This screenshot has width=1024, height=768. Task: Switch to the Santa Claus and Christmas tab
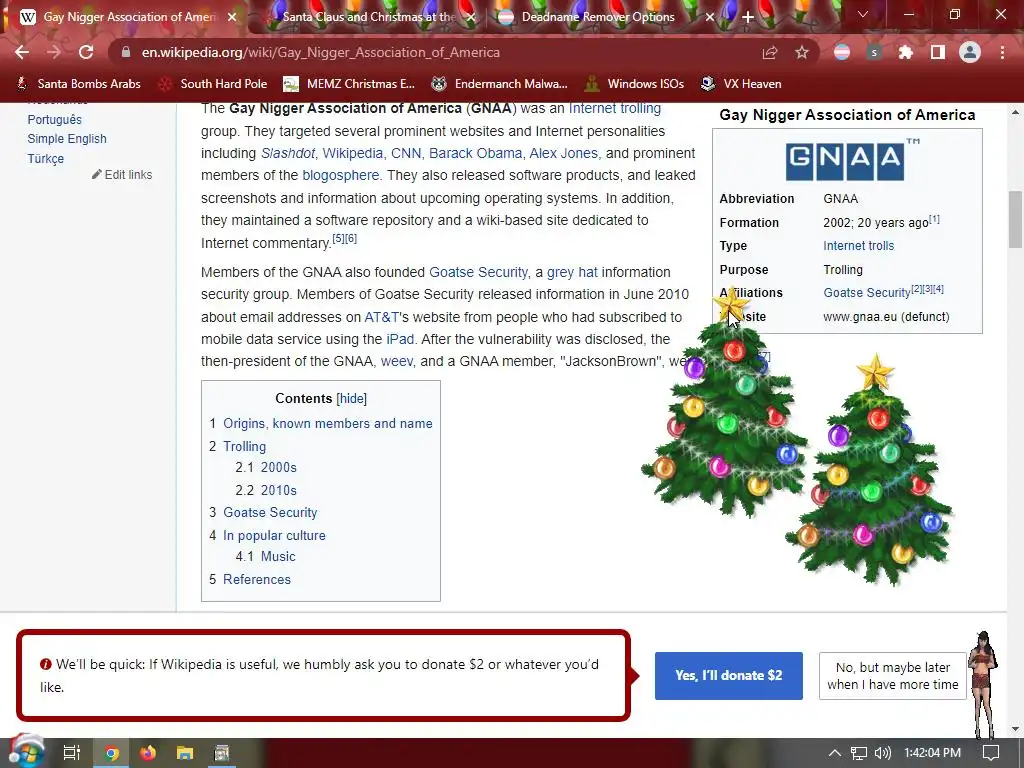coord(369,17)
